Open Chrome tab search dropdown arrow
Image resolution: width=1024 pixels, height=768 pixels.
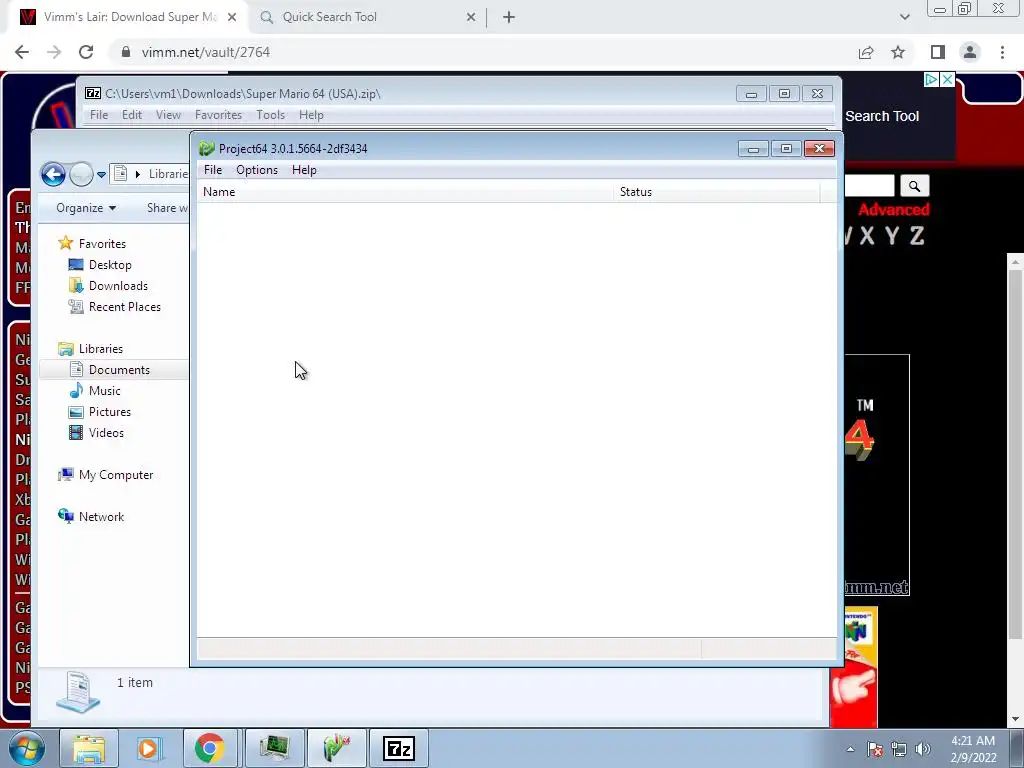pos(904,17)
